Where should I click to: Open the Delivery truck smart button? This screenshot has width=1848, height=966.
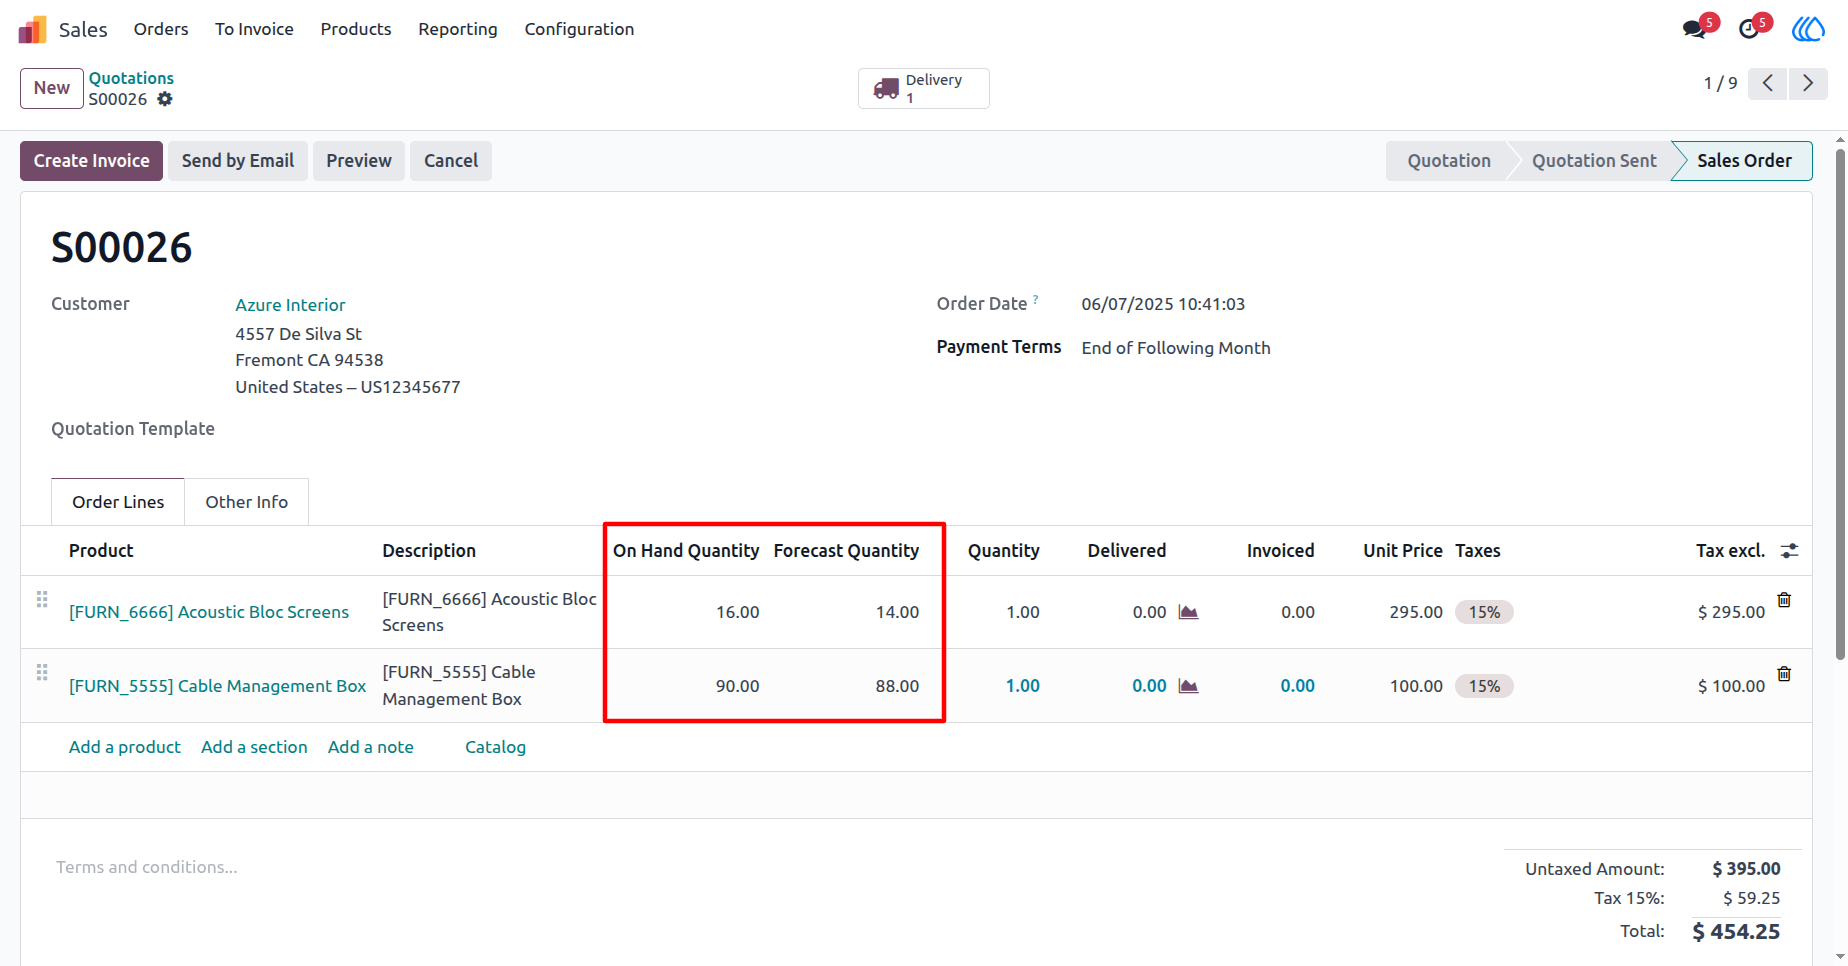[923, 88]
